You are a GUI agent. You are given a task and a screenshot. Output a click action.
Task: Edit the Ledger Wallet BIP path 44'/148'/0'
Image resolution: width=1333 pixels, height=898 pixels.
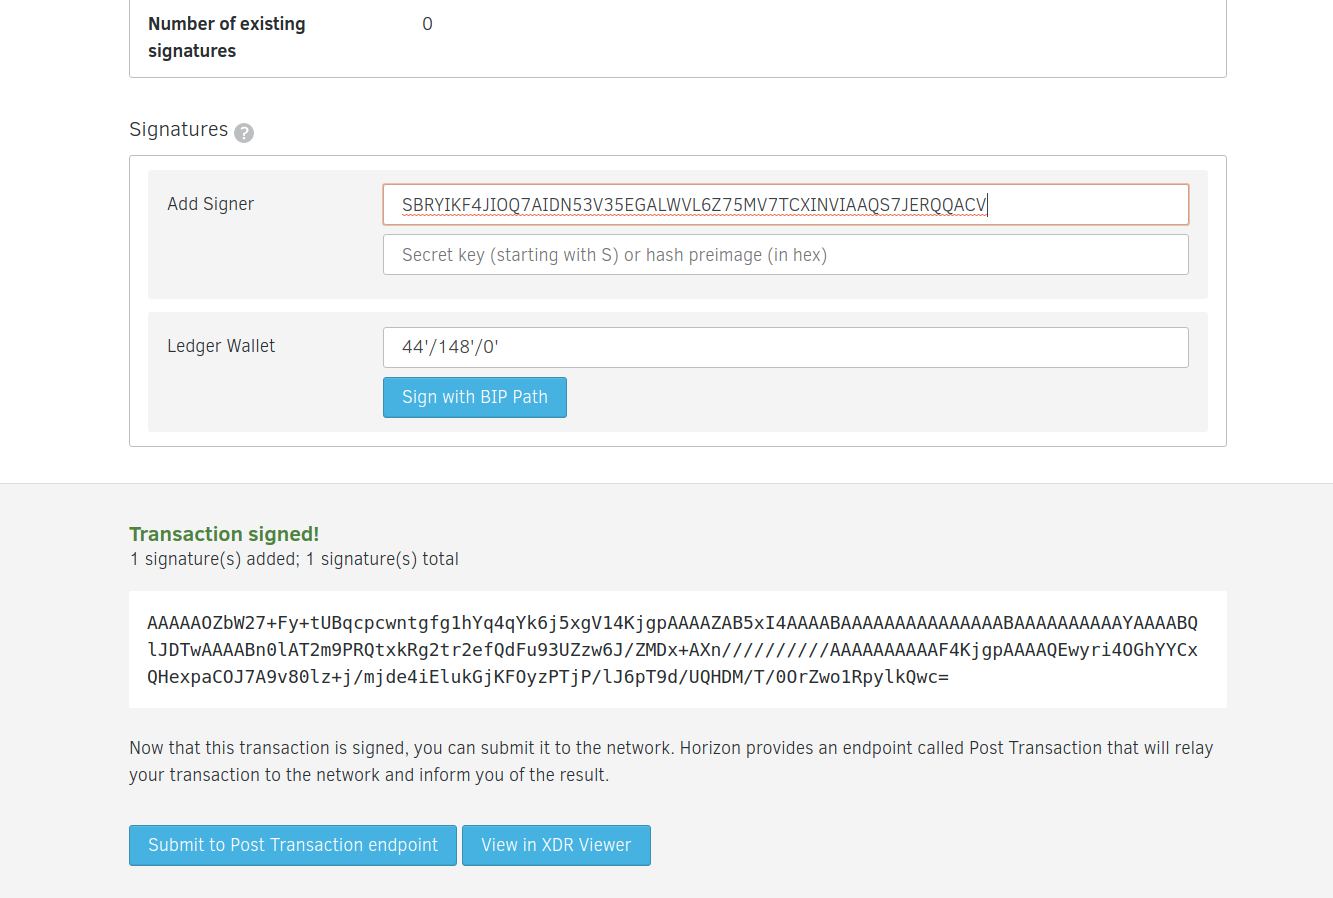785,346
